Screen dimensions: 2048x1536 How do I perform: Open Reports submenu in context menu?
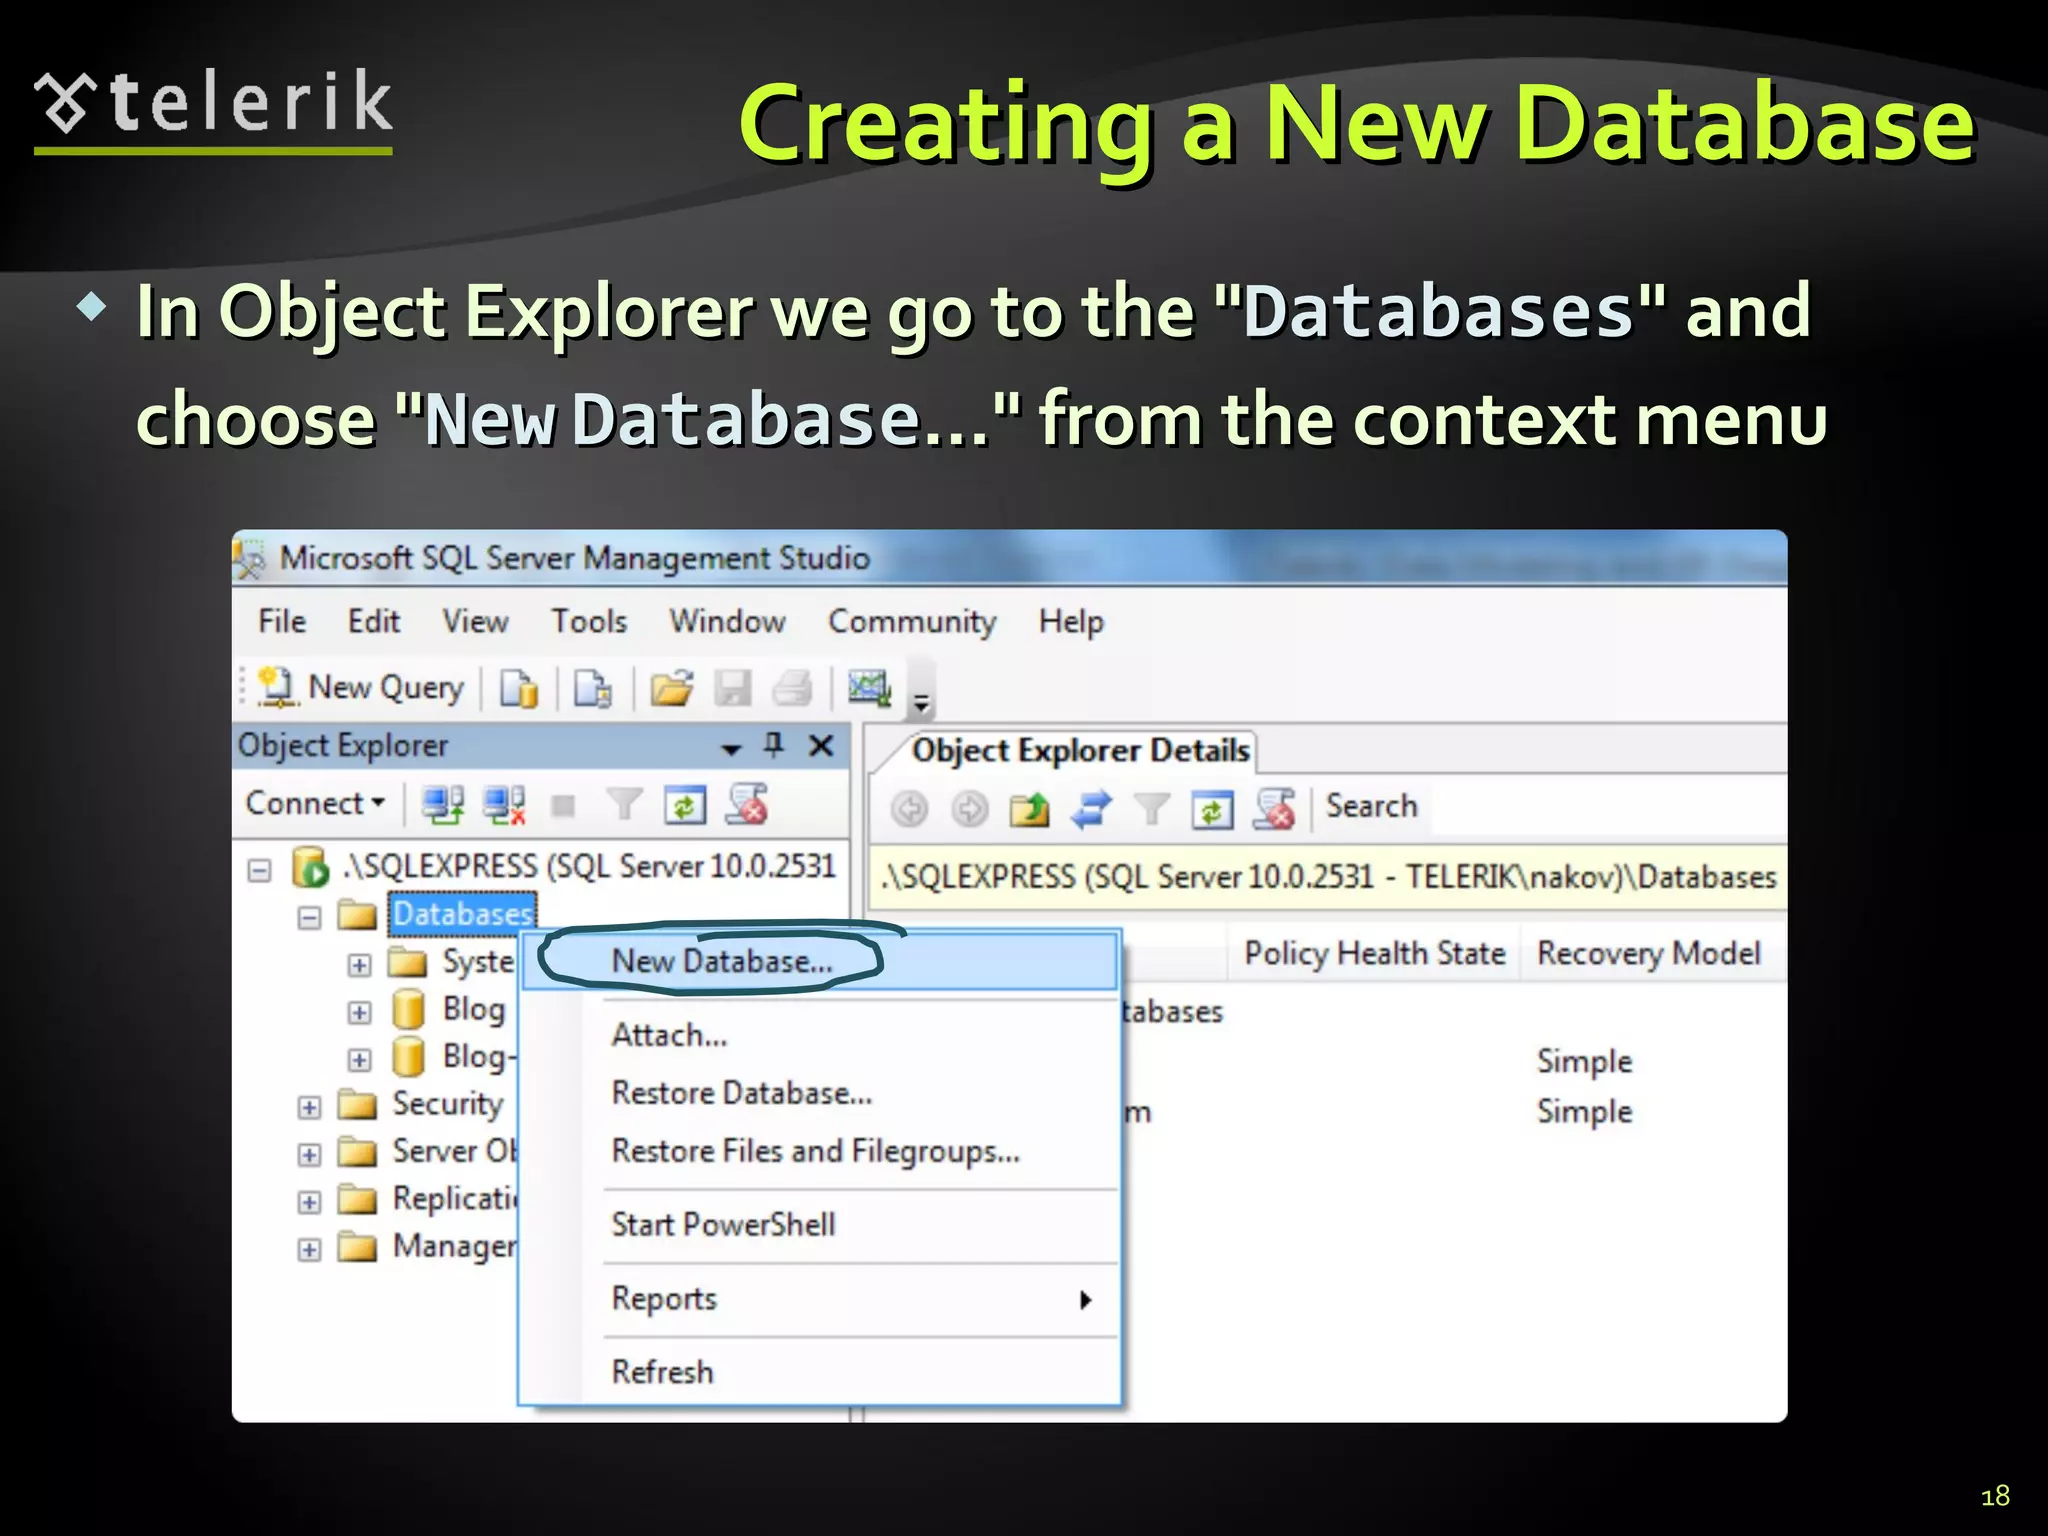820,1299
